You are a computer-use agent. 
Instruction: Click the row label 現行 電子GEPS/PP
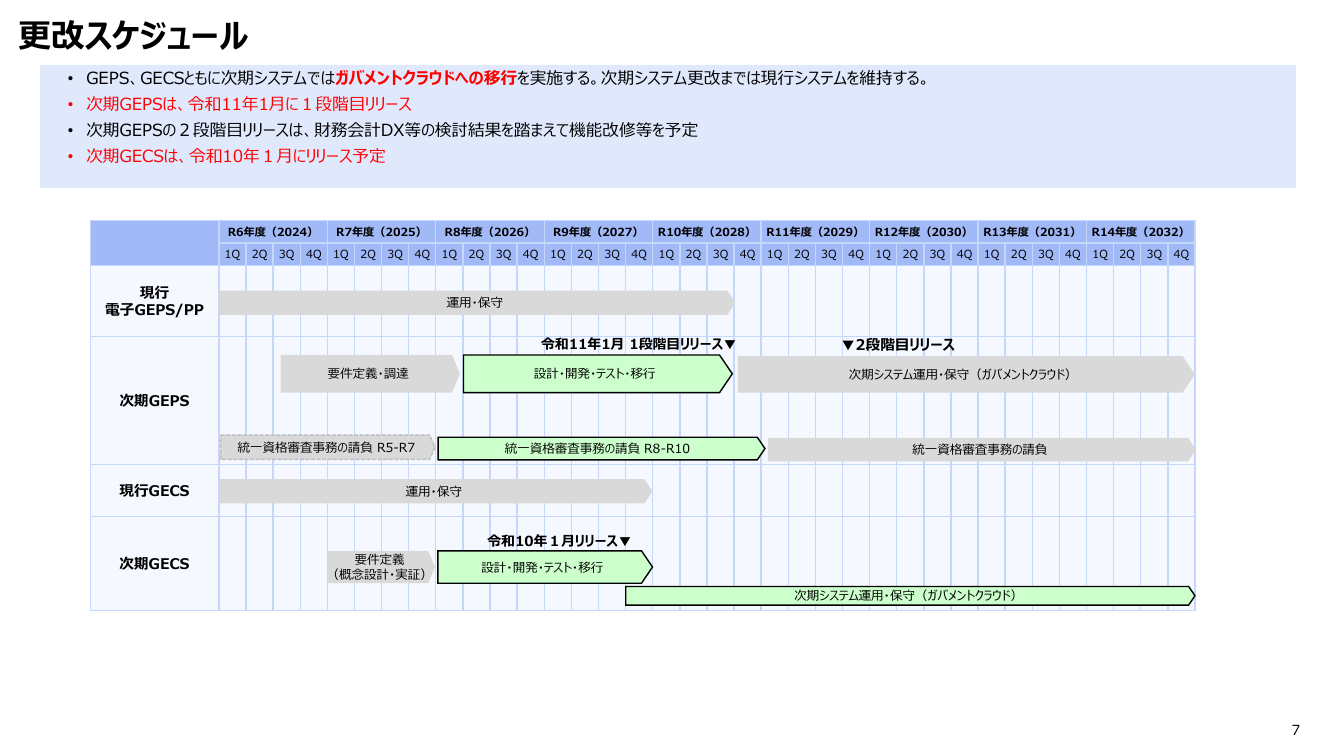click(x=154, y=301)
